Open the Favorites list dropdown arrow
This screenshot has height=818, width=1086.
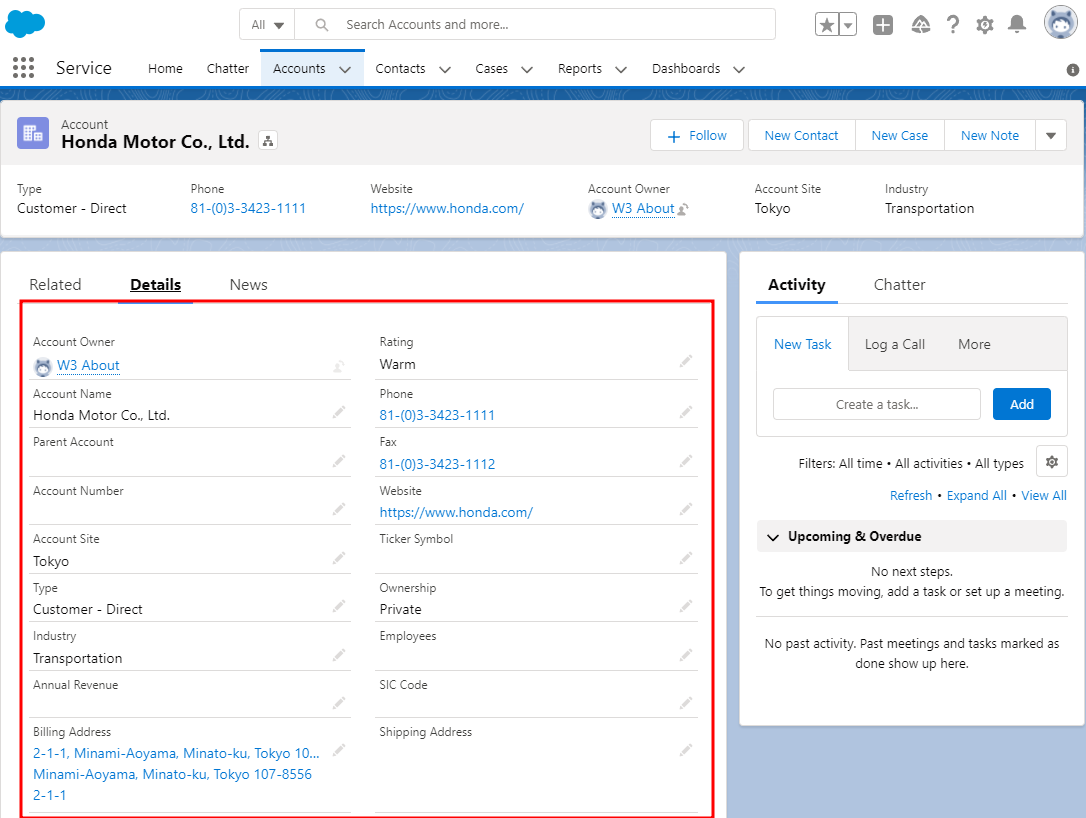(848, 25)
